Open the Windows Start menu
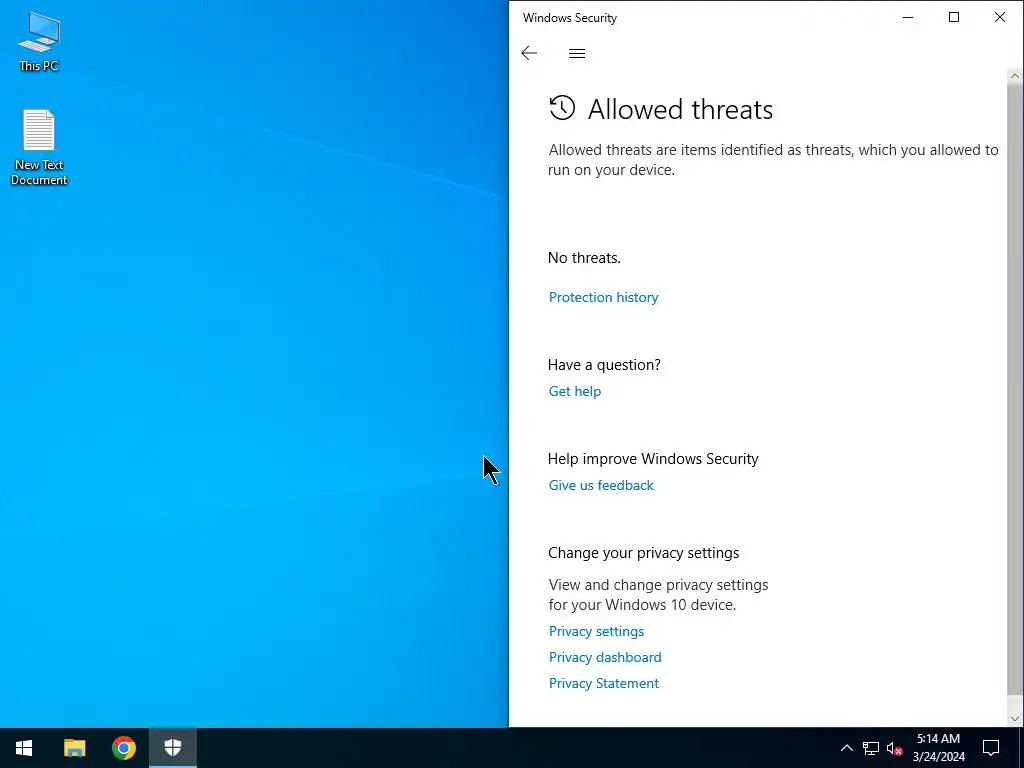The height and width of the screenshot is (768, 1024). click(24, 748)
